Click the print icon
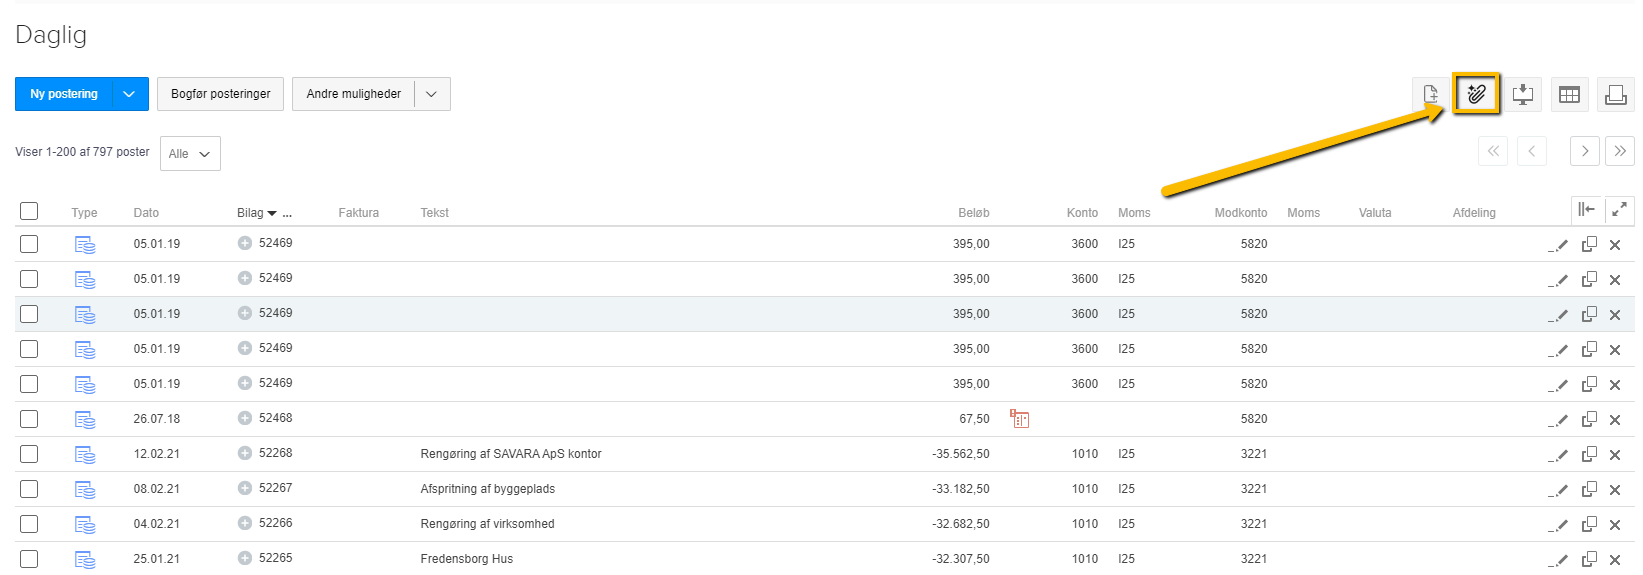 pos(1615,94)
